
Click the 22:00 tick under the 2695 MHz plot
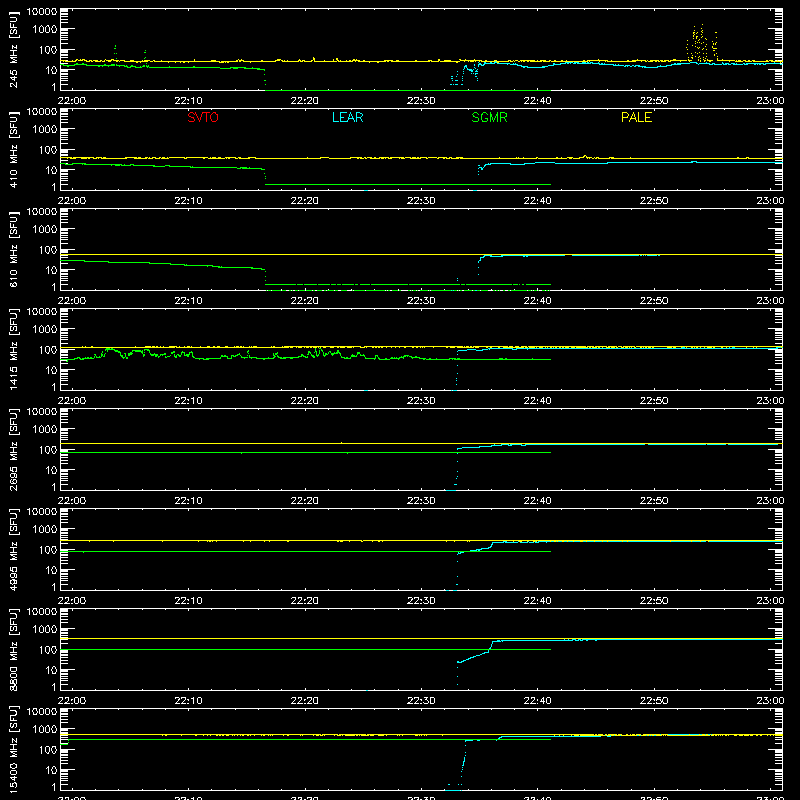(71, 501)
